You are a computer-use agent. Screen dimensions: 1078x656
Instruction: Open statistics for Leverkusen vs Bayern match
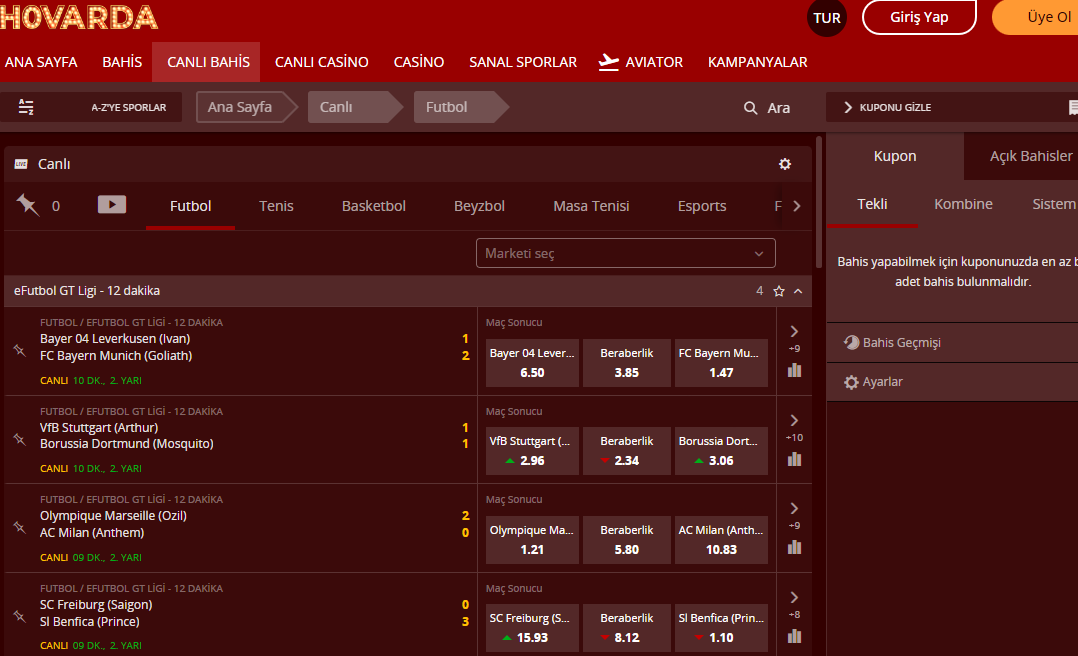(x=794, y=370)
